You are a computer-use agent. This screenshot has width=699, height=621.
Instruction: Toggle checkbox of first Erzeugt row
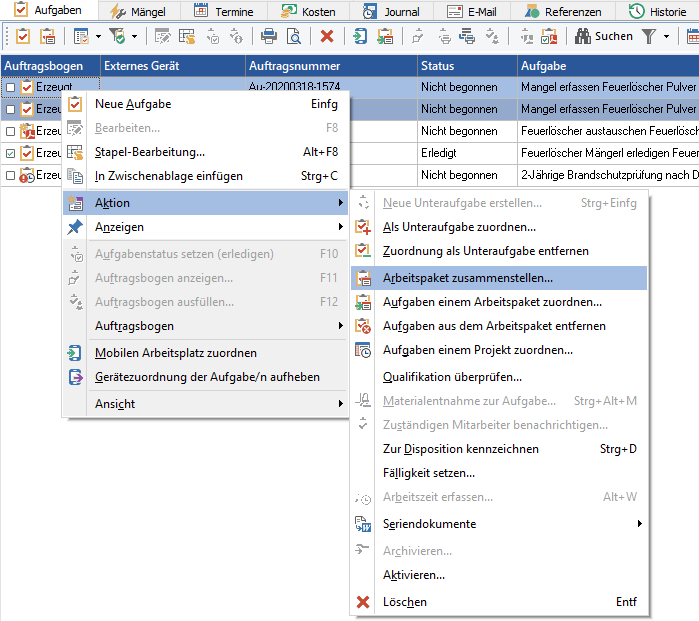[10, 87]
